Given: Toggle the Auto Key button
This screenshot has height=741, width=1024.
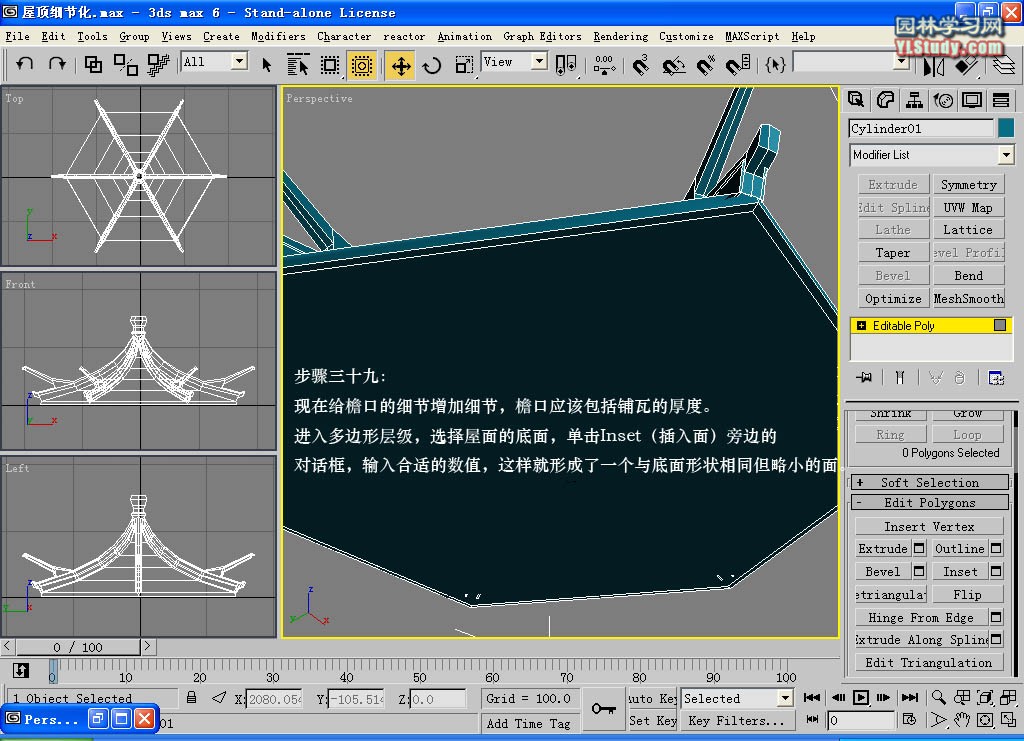Looking at the screenshot, I should pos(652,698).
